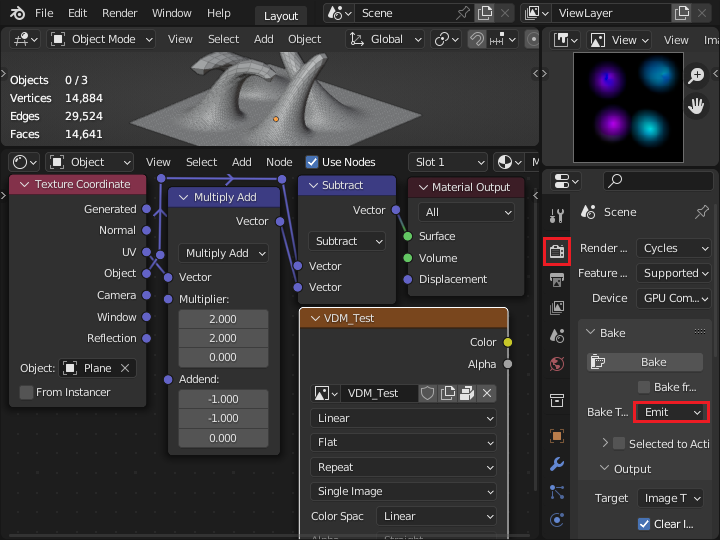Open the image browse dropdown beside VDM_Test

(x=326, y=393)
